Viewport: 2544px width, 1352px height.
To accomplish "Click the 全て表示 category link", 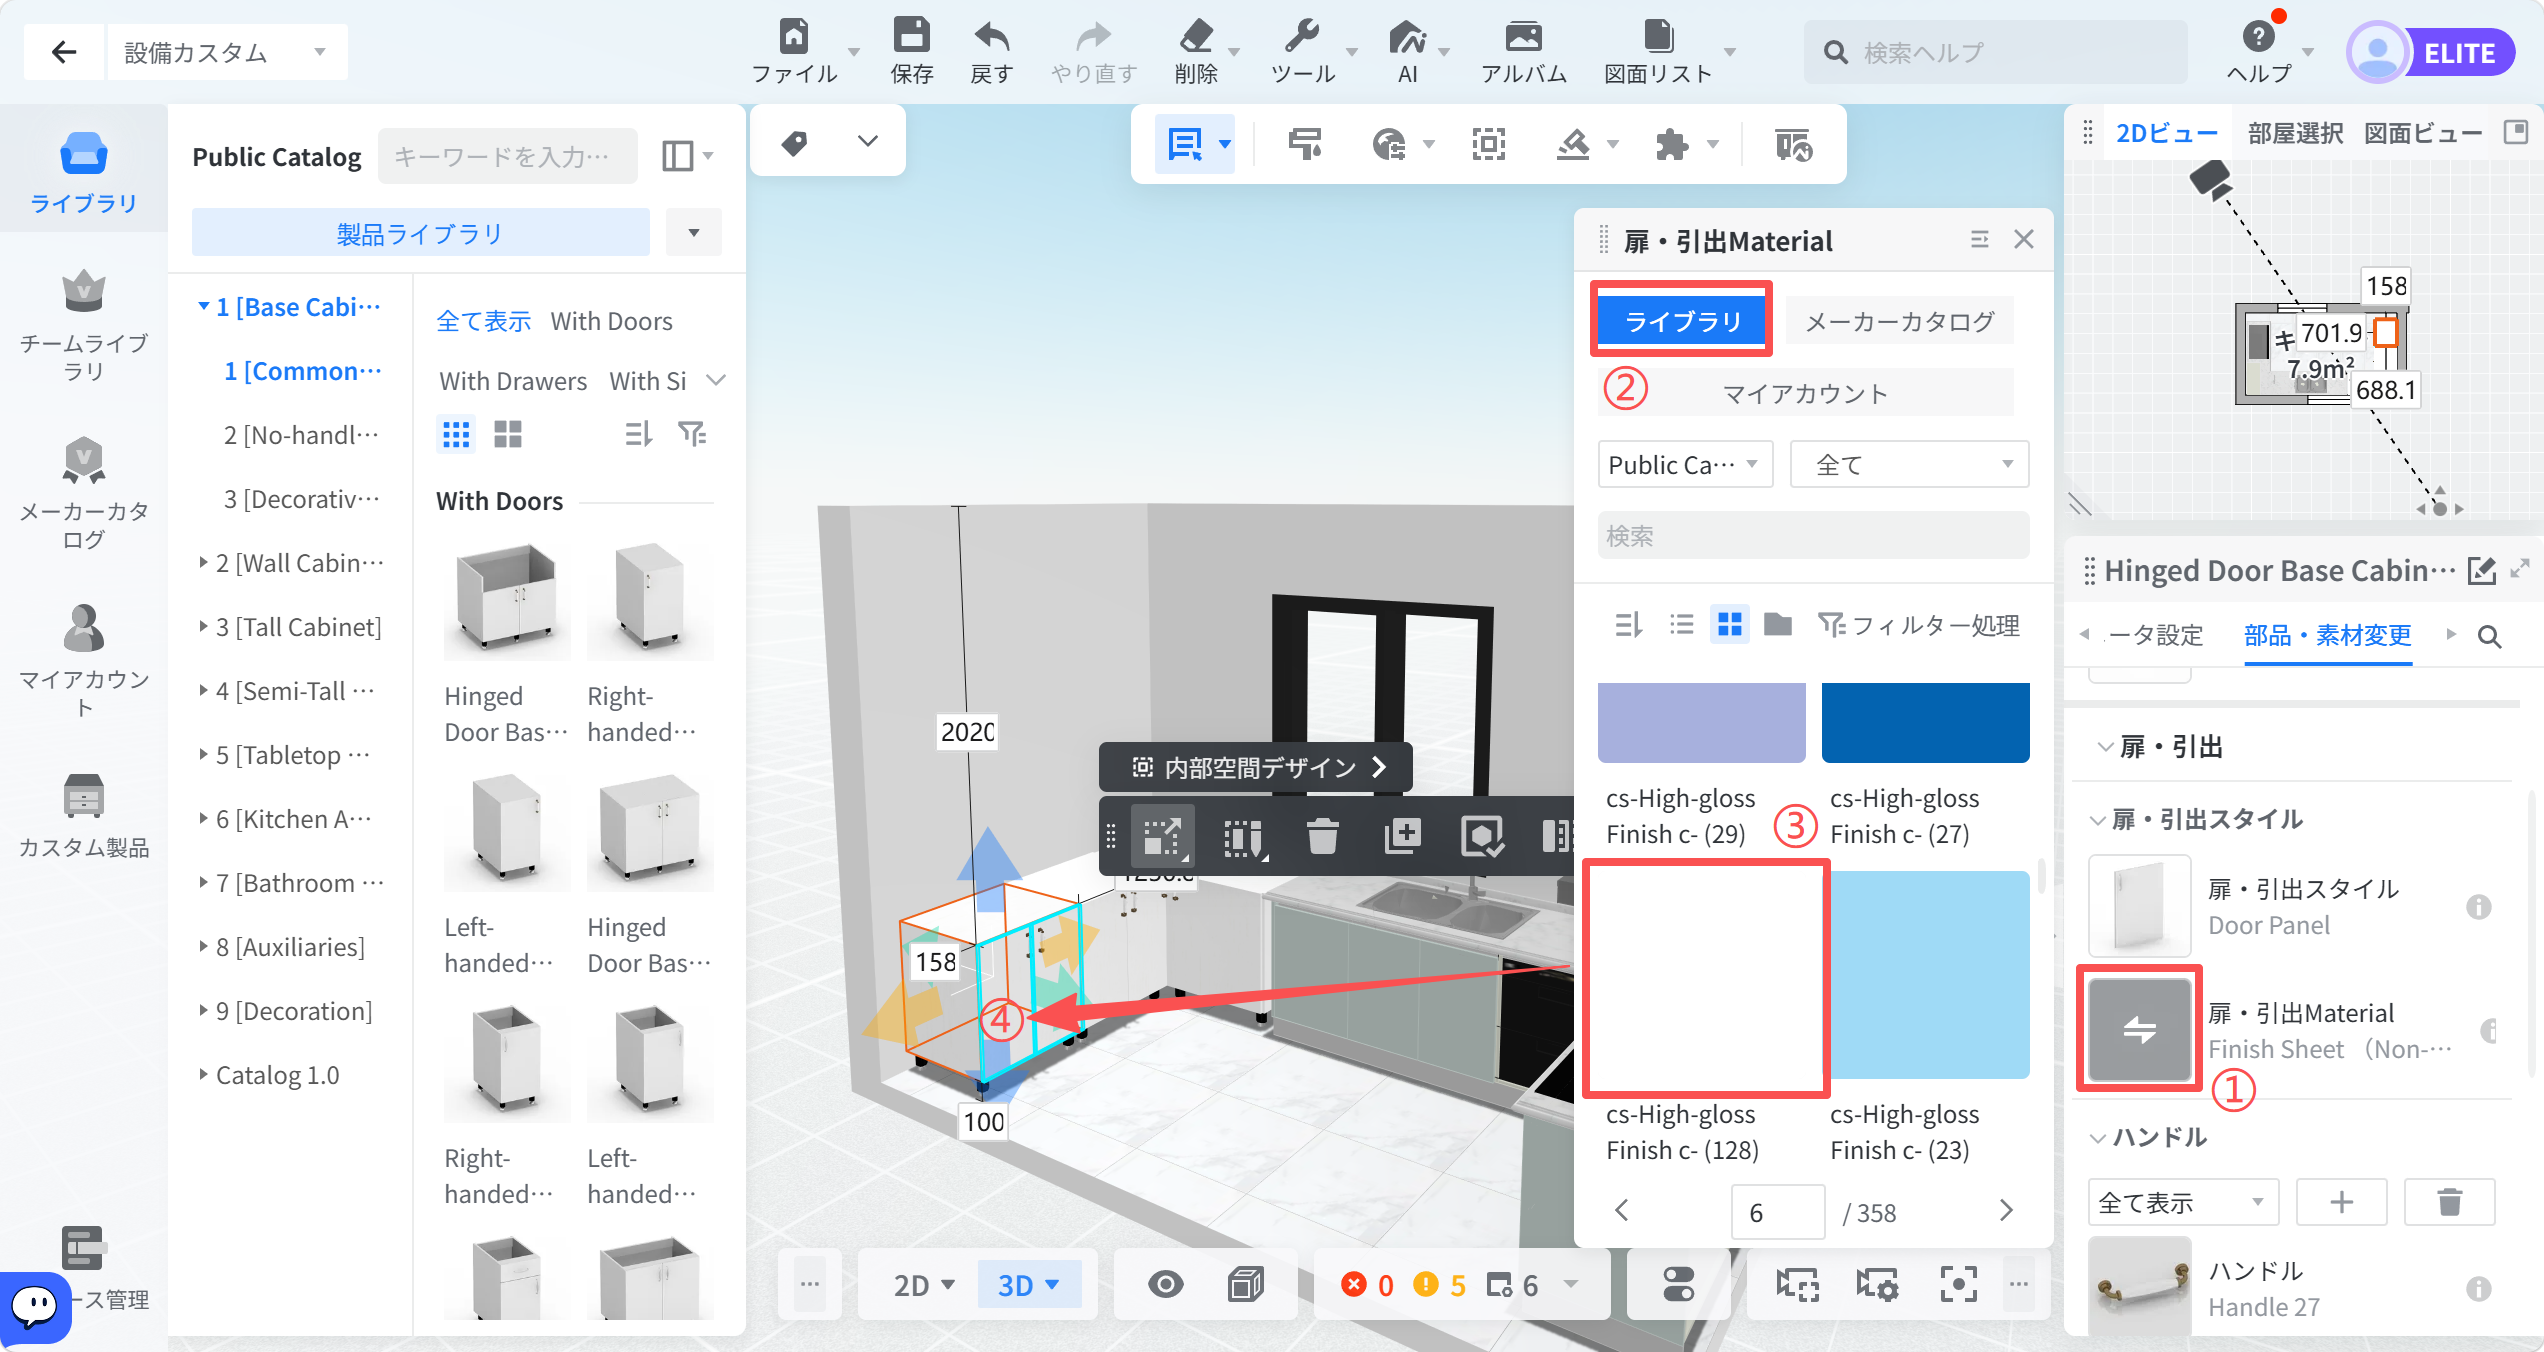I will click(484, 321).
